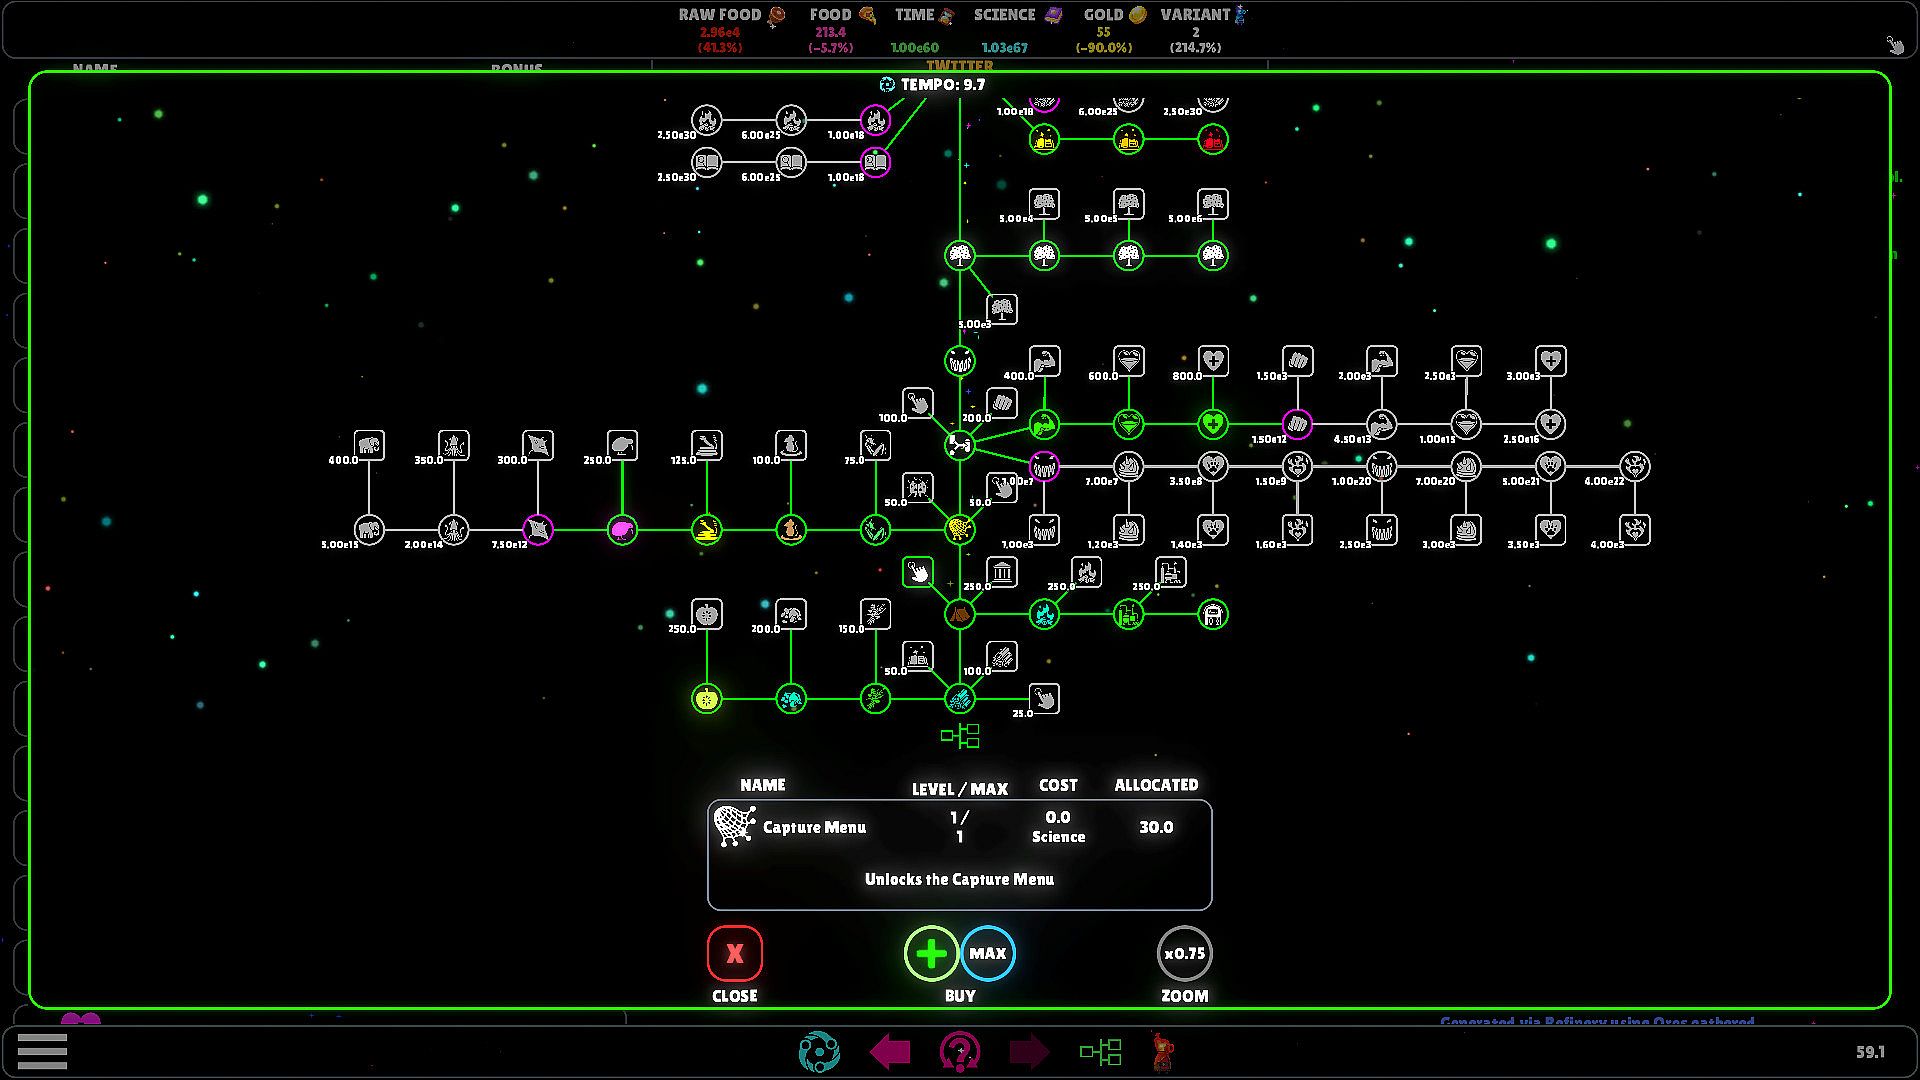Open the hamburger menu at bottom left
The width and height of the screenshot is (1920, 1080).
(42, 1051)
